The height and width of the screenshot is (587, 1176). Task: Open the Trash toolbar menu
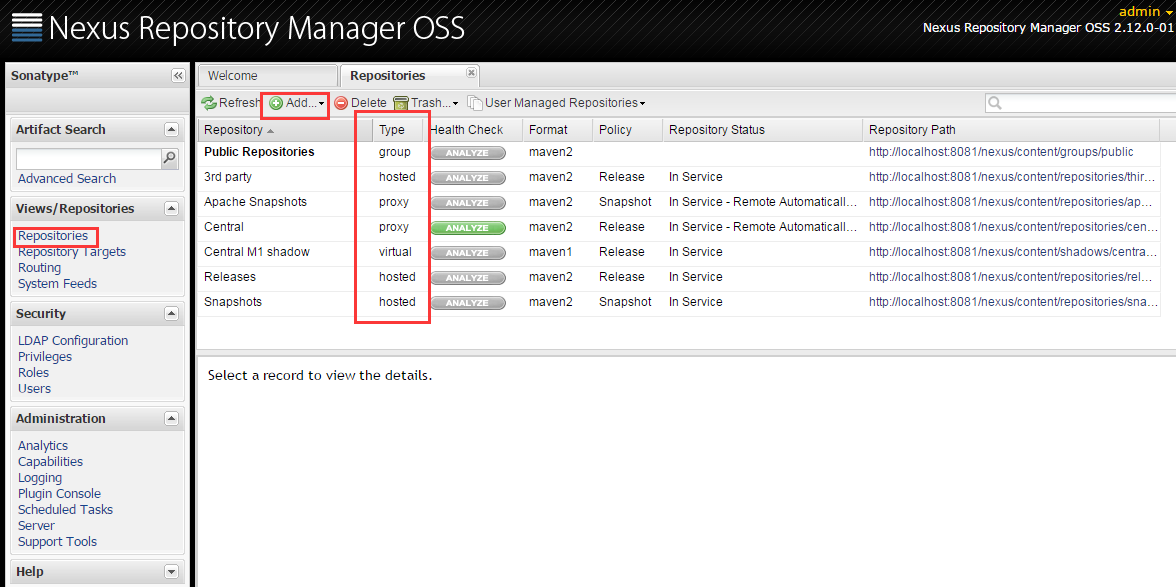click(425, 103)
